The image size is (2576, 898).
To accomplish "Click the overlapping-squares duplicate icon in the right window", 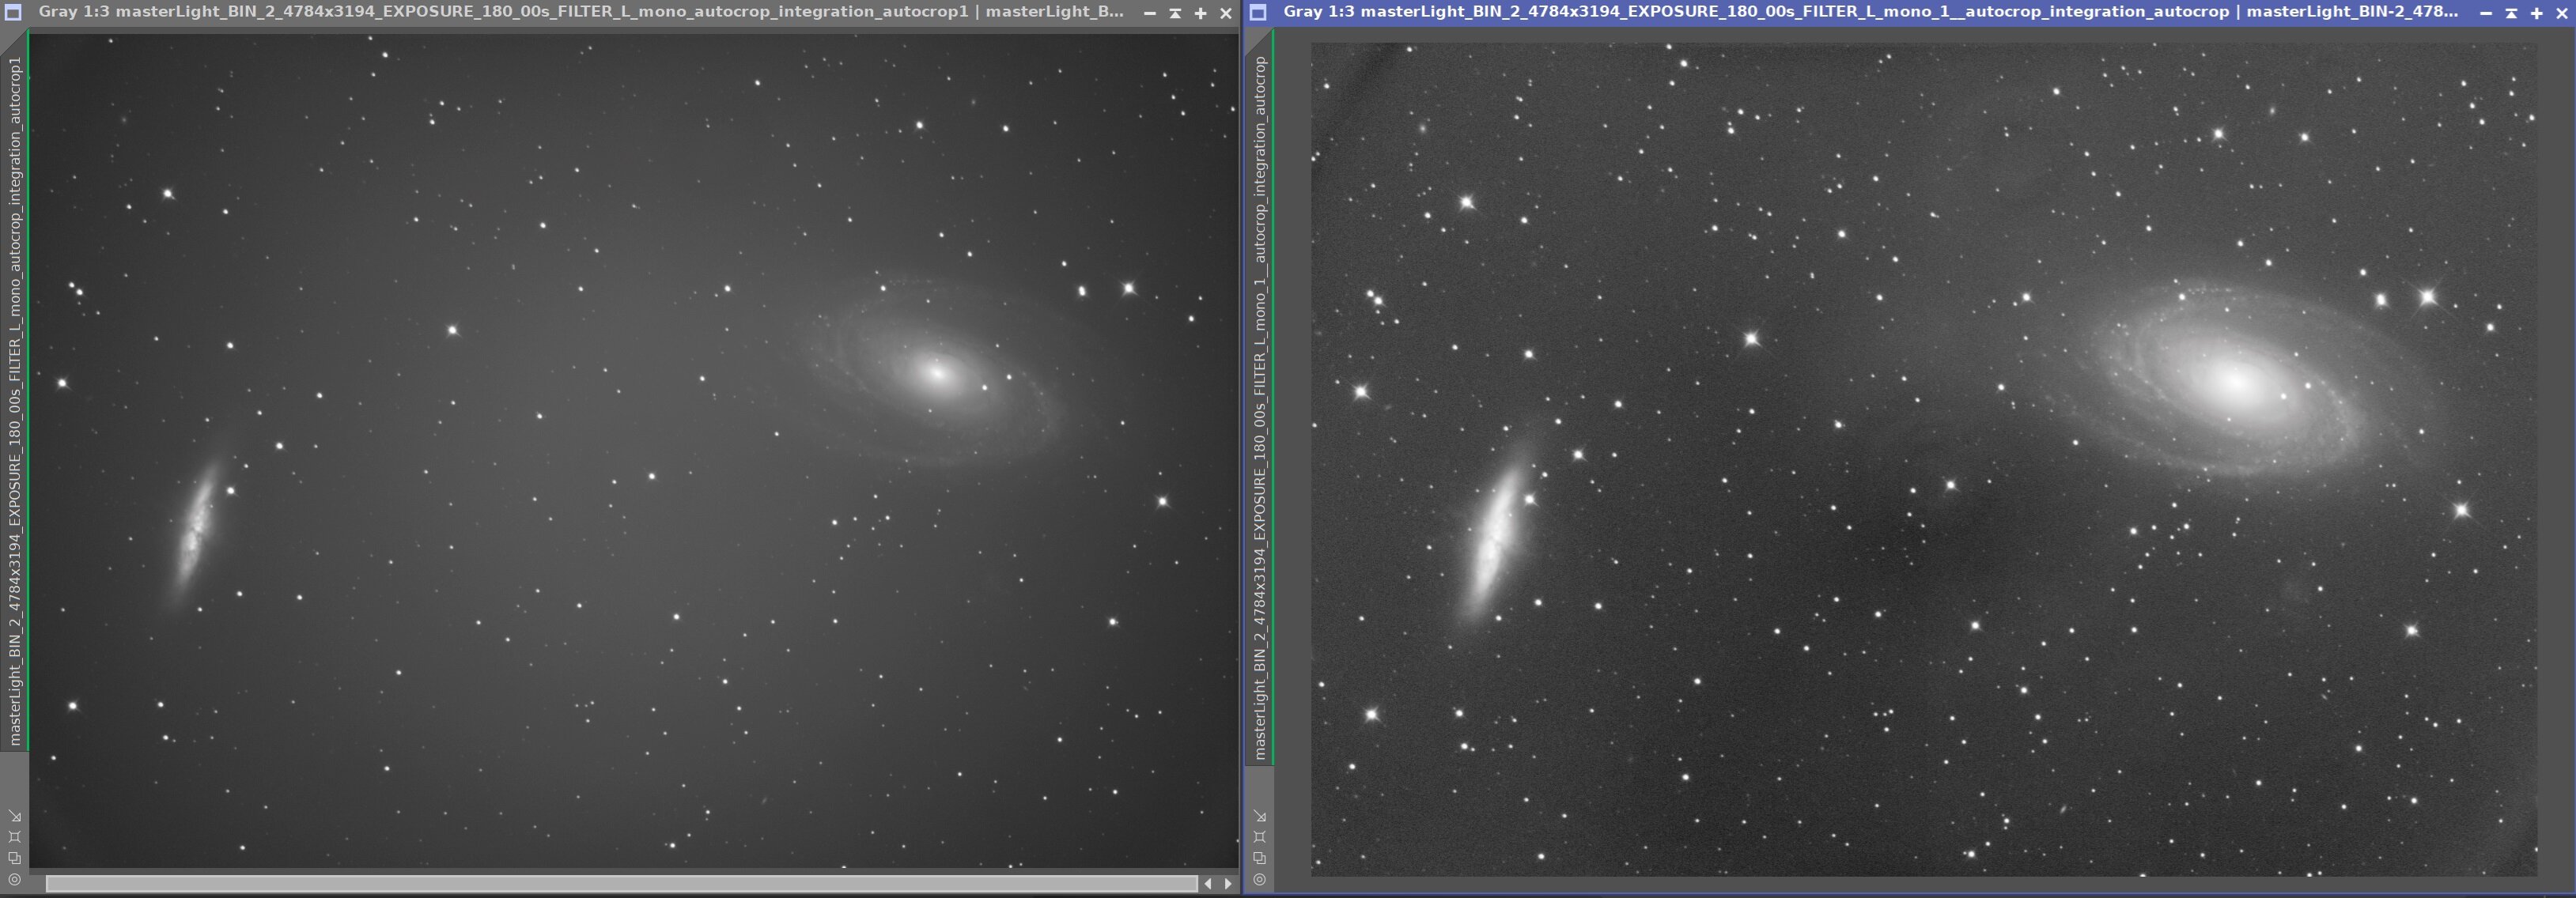I will 1259,858.
